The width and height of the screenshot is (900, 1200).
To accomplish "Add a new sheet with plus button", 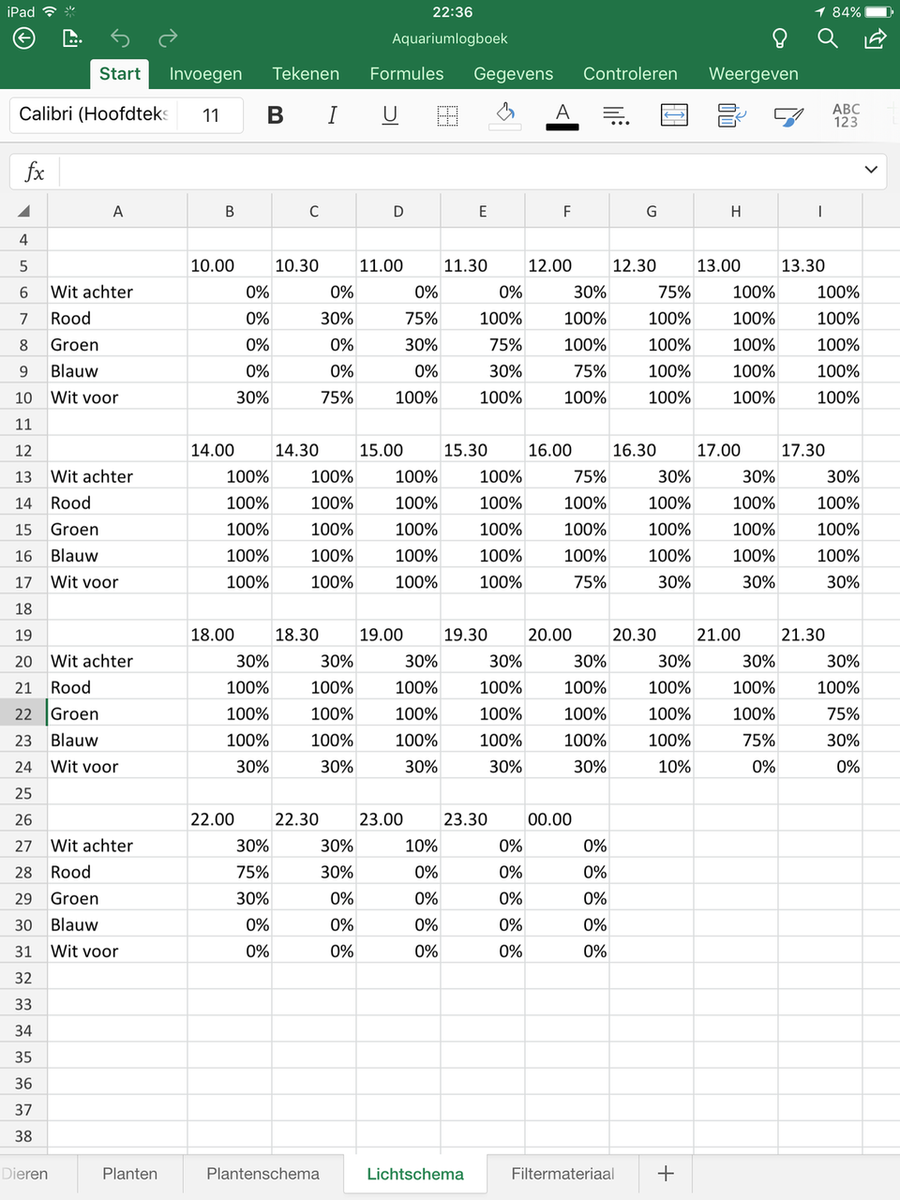I will tap(666, 1174).
